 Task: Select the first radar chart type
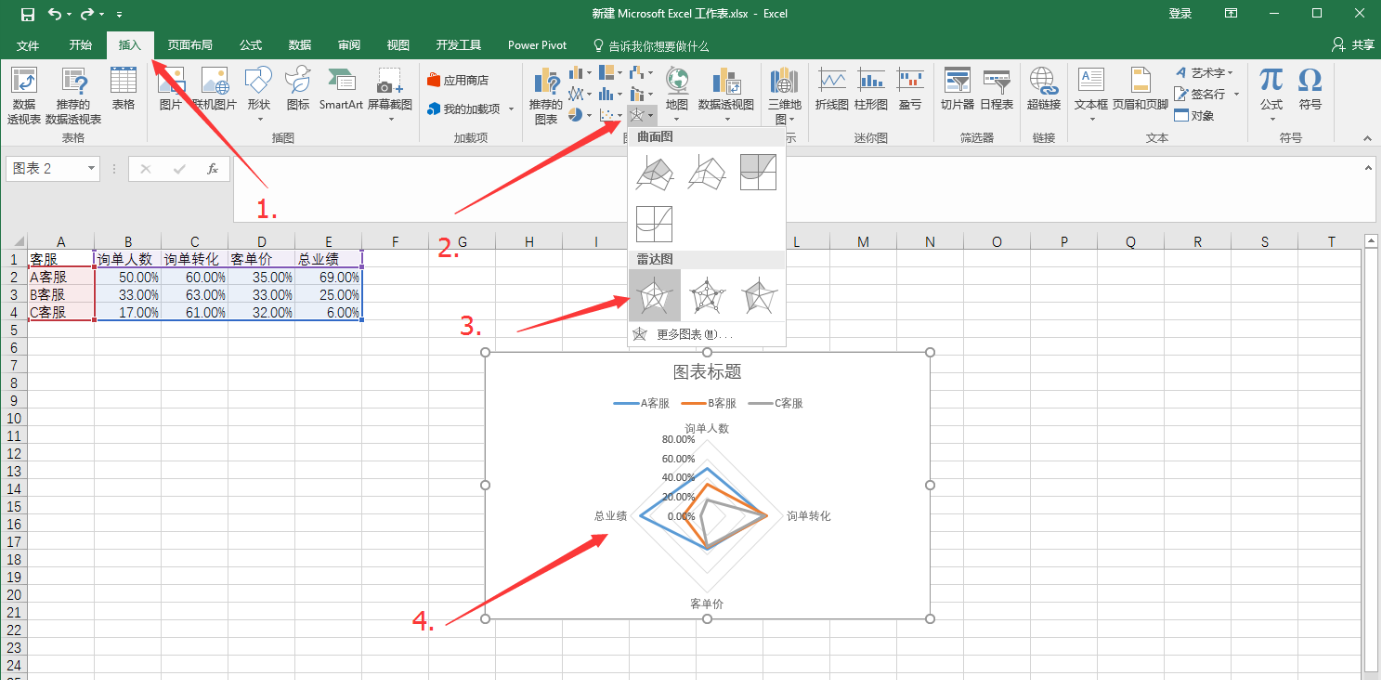point(655,295)
